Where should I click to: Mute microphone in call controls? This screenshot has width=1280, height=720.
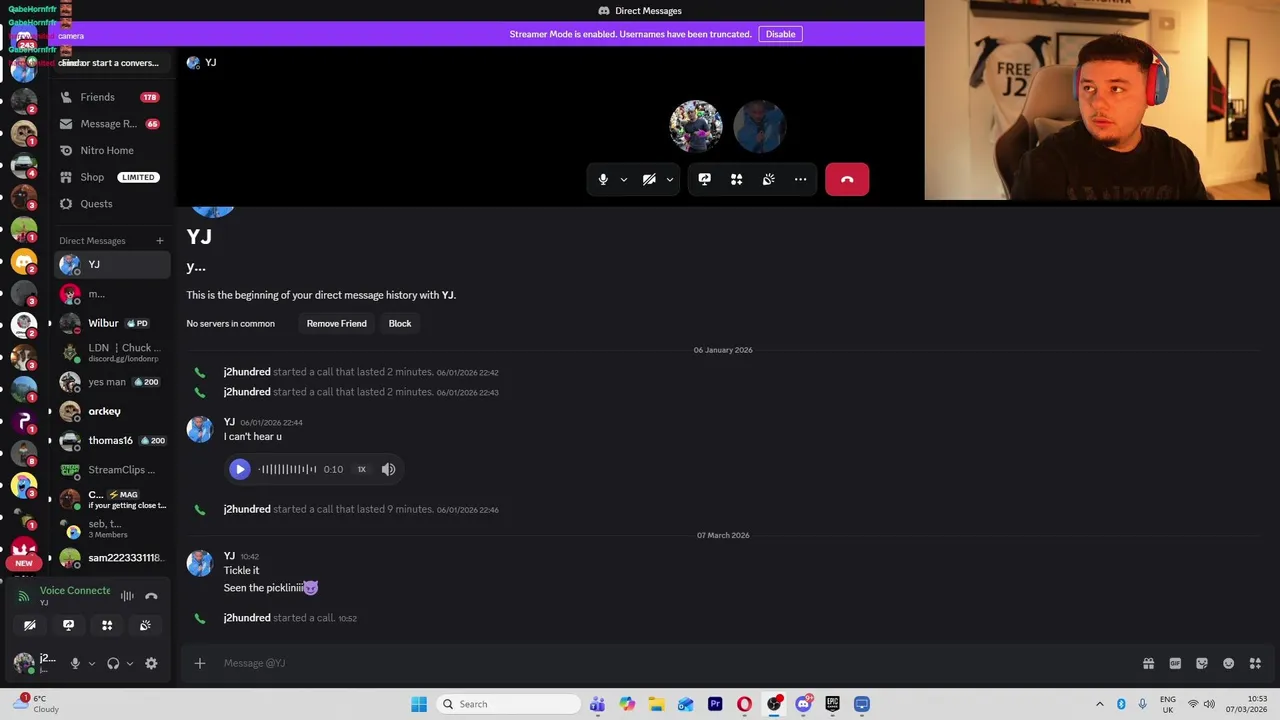tap(603, 180)
